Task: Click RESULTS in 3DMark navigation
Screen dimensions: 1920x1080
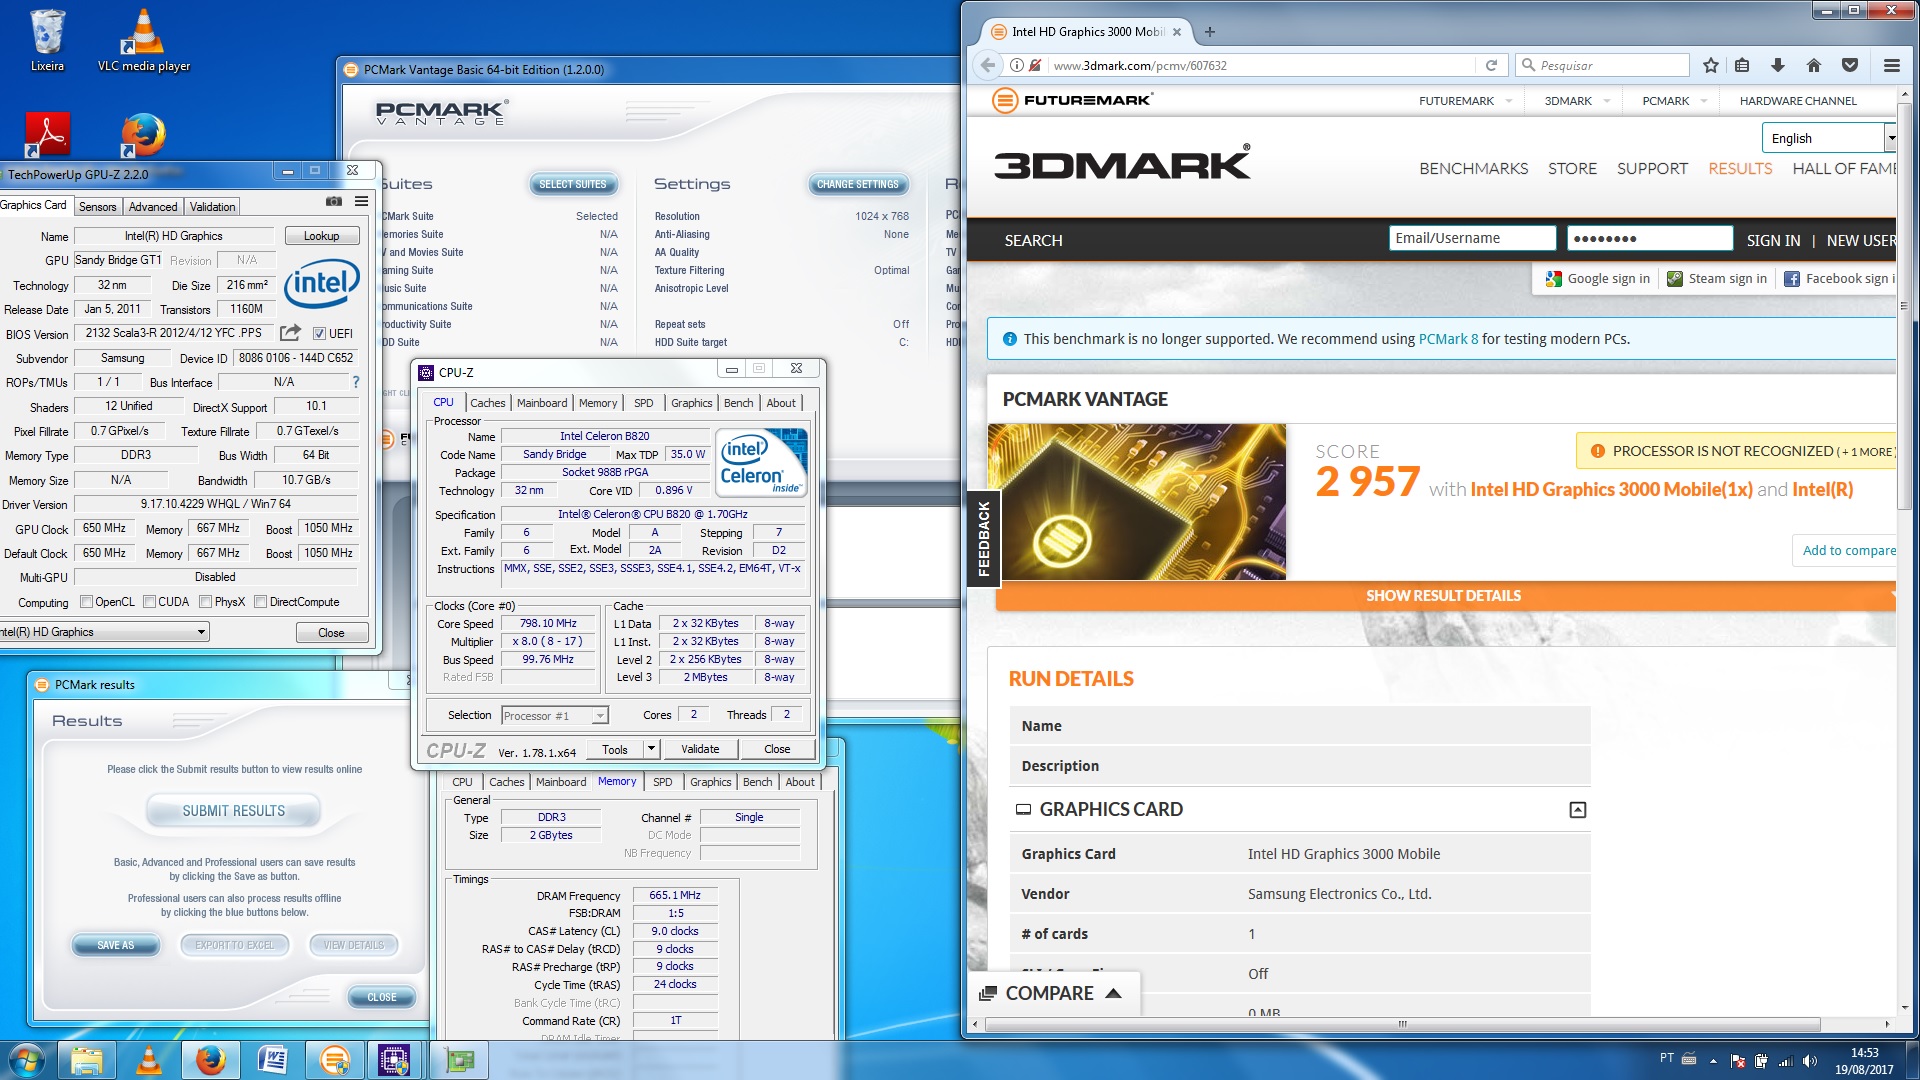Action: click(1740, 169)
